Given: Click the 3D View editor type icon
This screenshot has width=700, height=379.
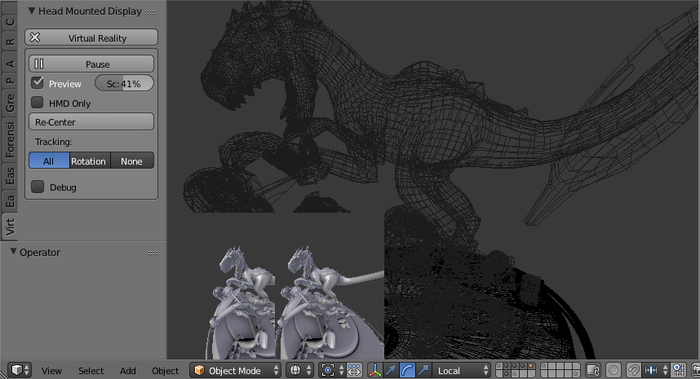Looking at the screenshot, I should 19,370.
